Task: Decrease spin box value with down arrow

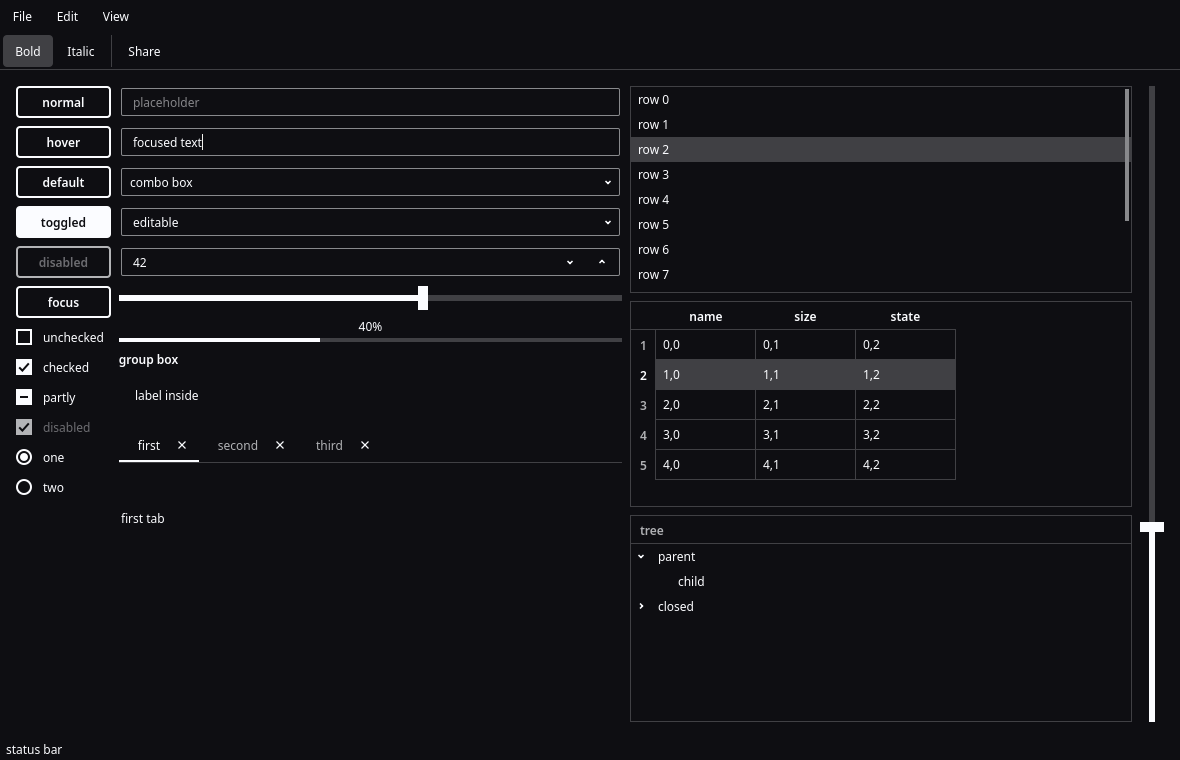Action: (570, 262)
